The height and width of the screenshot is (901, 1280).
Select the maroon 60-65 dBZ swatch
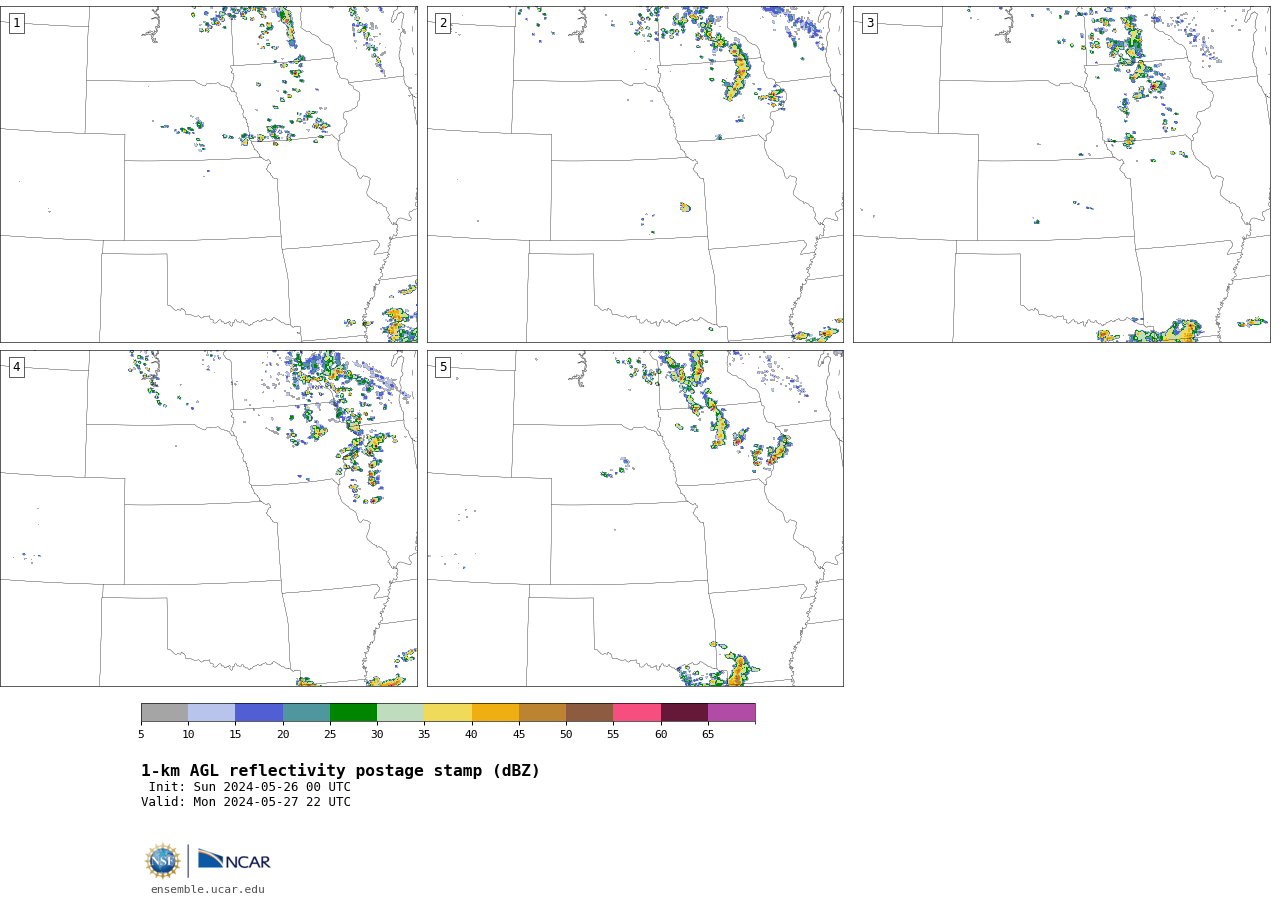coord(684,713)
